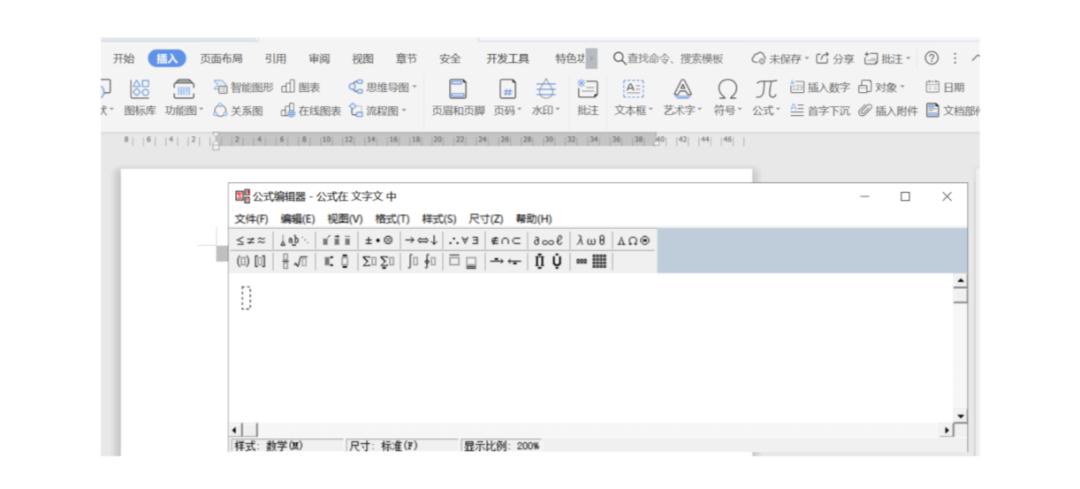This screenshot has width=1080, height=489.
Task: Open labeled arrow templates palette
Action: pyautogui.click(x=506, y=261)
